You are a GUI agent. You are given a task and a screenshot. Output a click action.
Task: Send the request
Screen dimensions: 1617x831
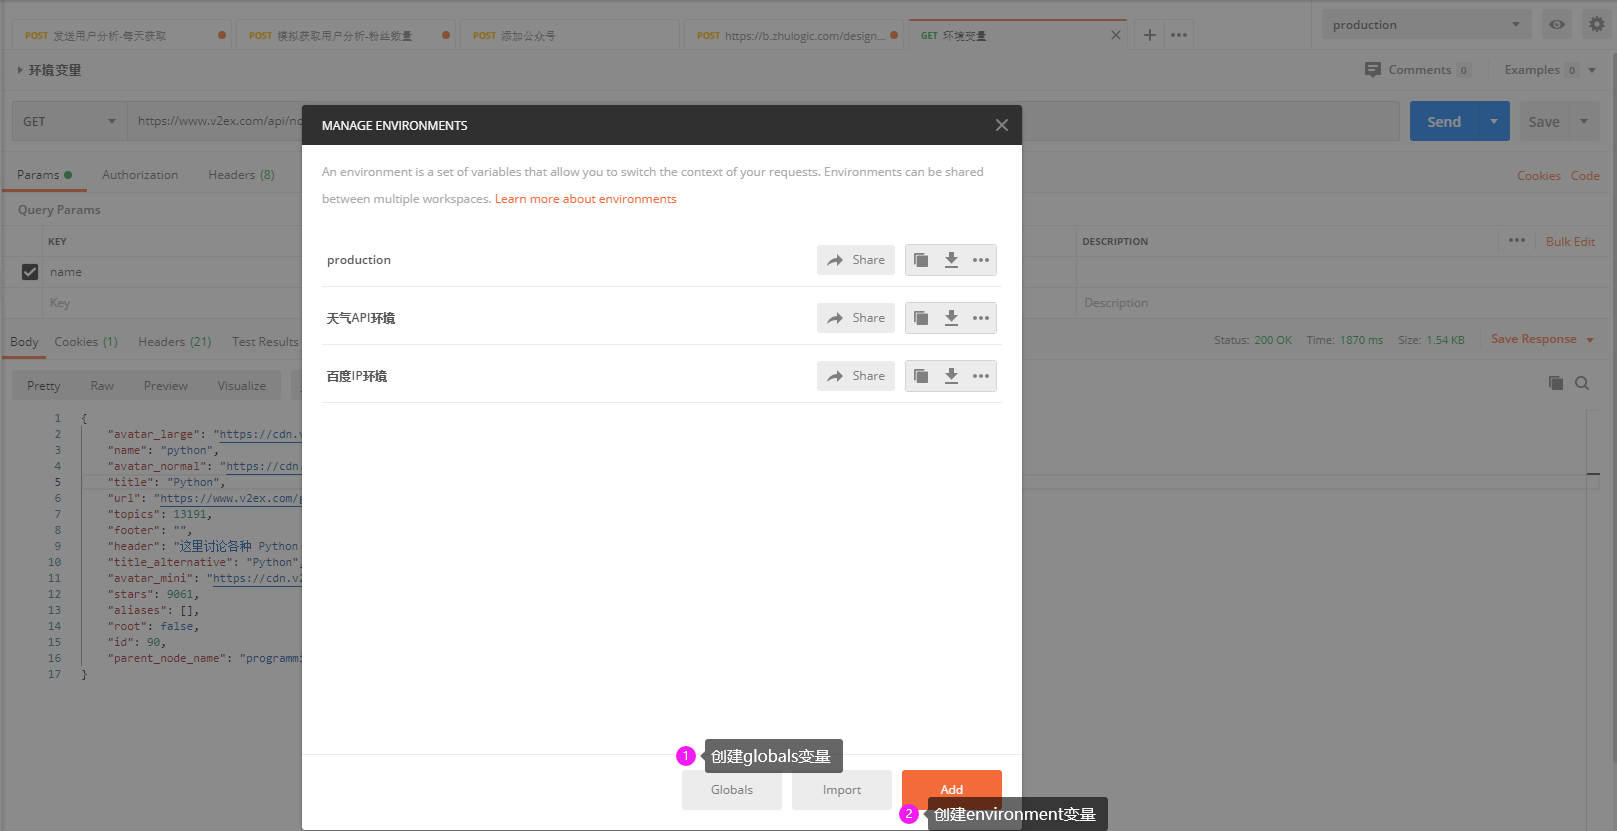click(x=1444, y=121)
